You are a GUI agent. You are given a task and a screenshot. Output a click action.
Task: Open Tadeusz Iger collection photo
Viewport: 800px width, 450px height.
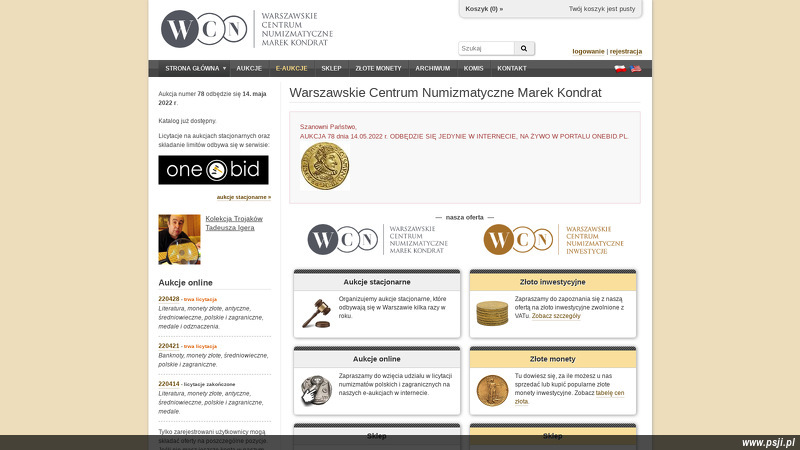tap(179, 239)
